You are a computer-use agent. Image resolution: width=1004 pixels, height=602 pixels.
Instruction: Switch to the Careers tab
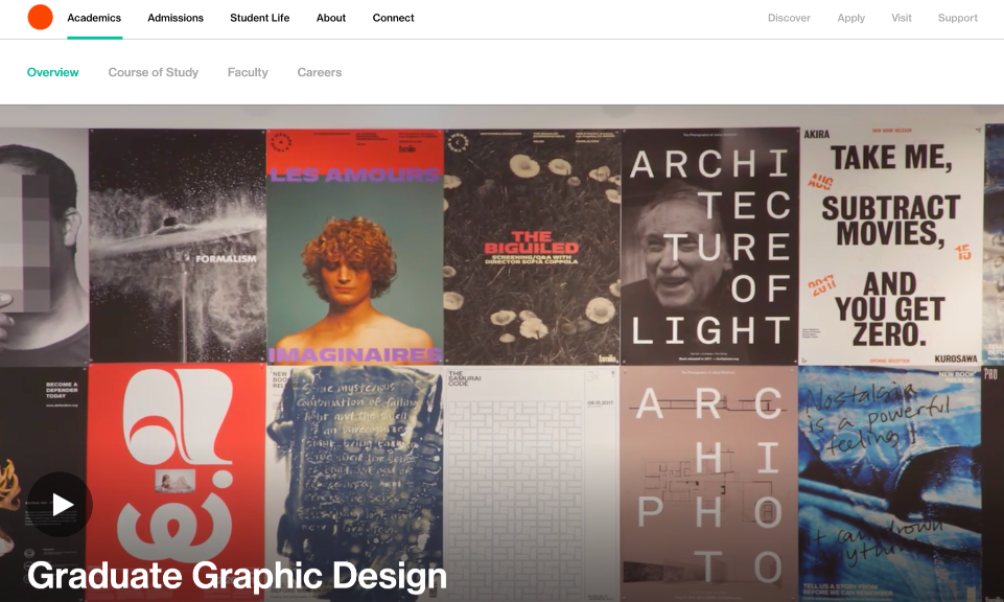[319, 72]
